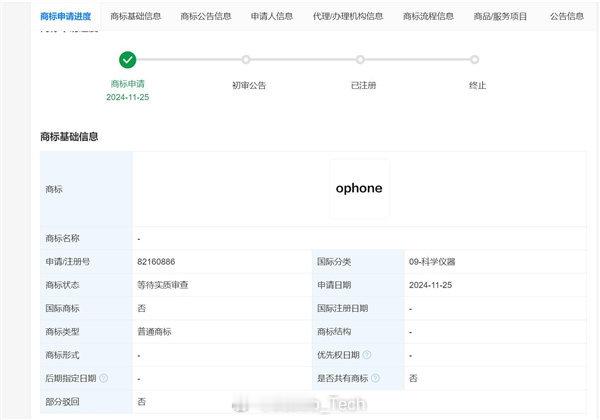Screen dimensions: 600x420
Task: Click the 已注册 progress step circle
Action: (x=360, y=60)
